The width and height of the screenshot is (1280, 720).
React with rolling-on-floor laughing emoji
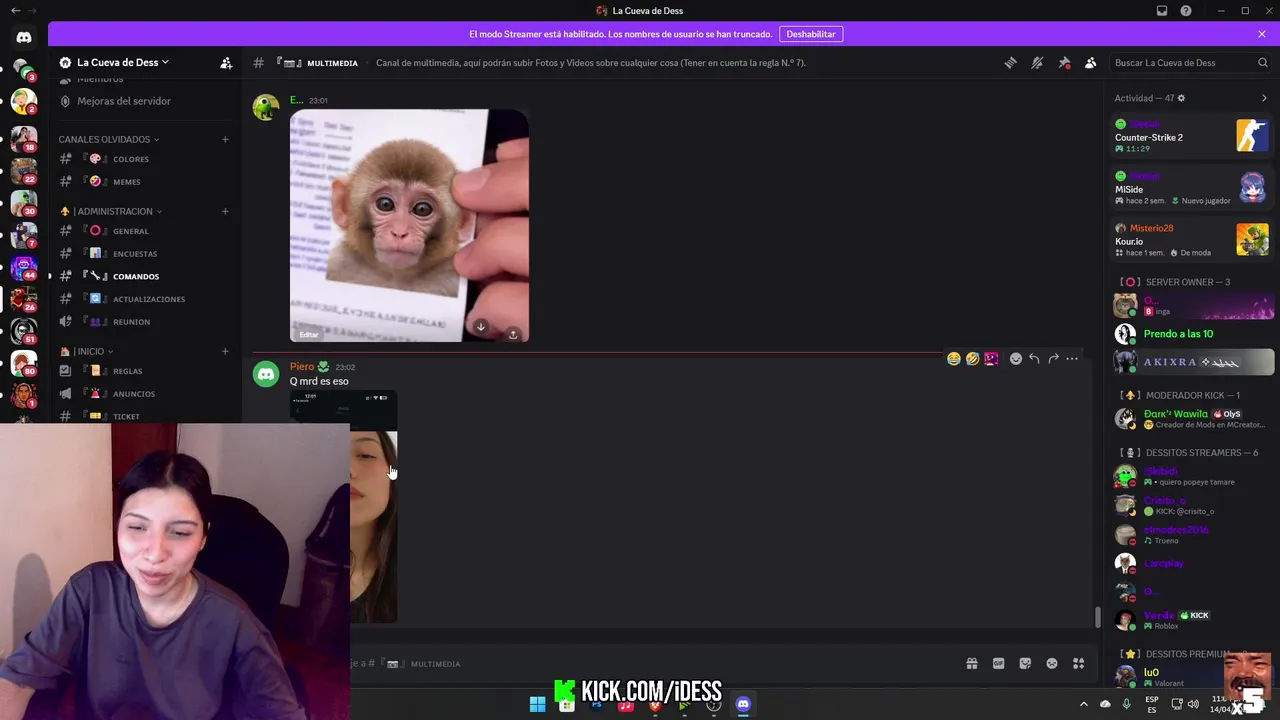click(x=972, y=359)
